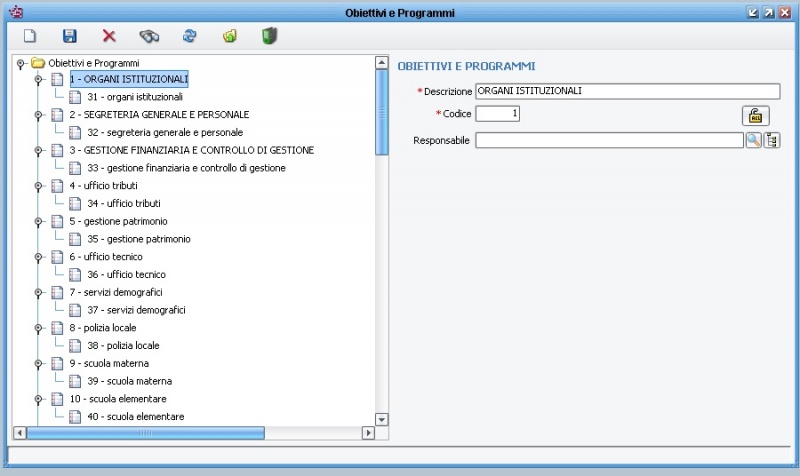Click the green exit door icon
This screenshot has width=800, height=476.
click(269, 36)
